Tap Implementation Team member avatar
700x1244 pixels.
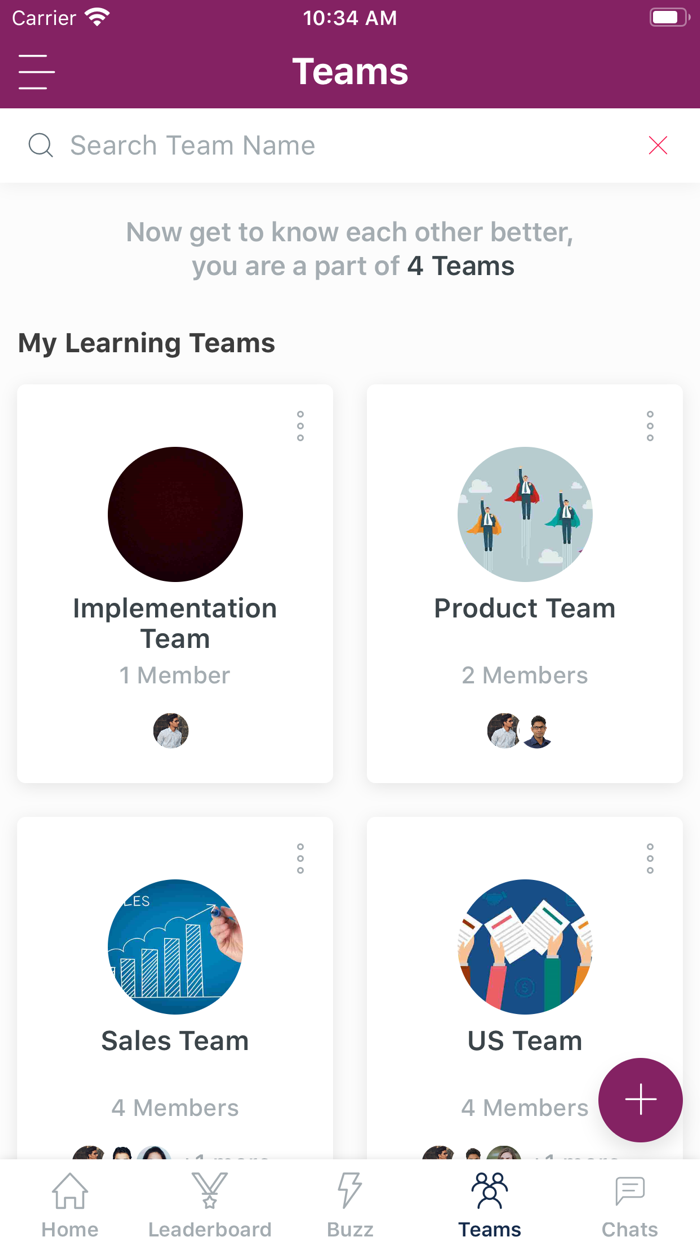[171, 731]
